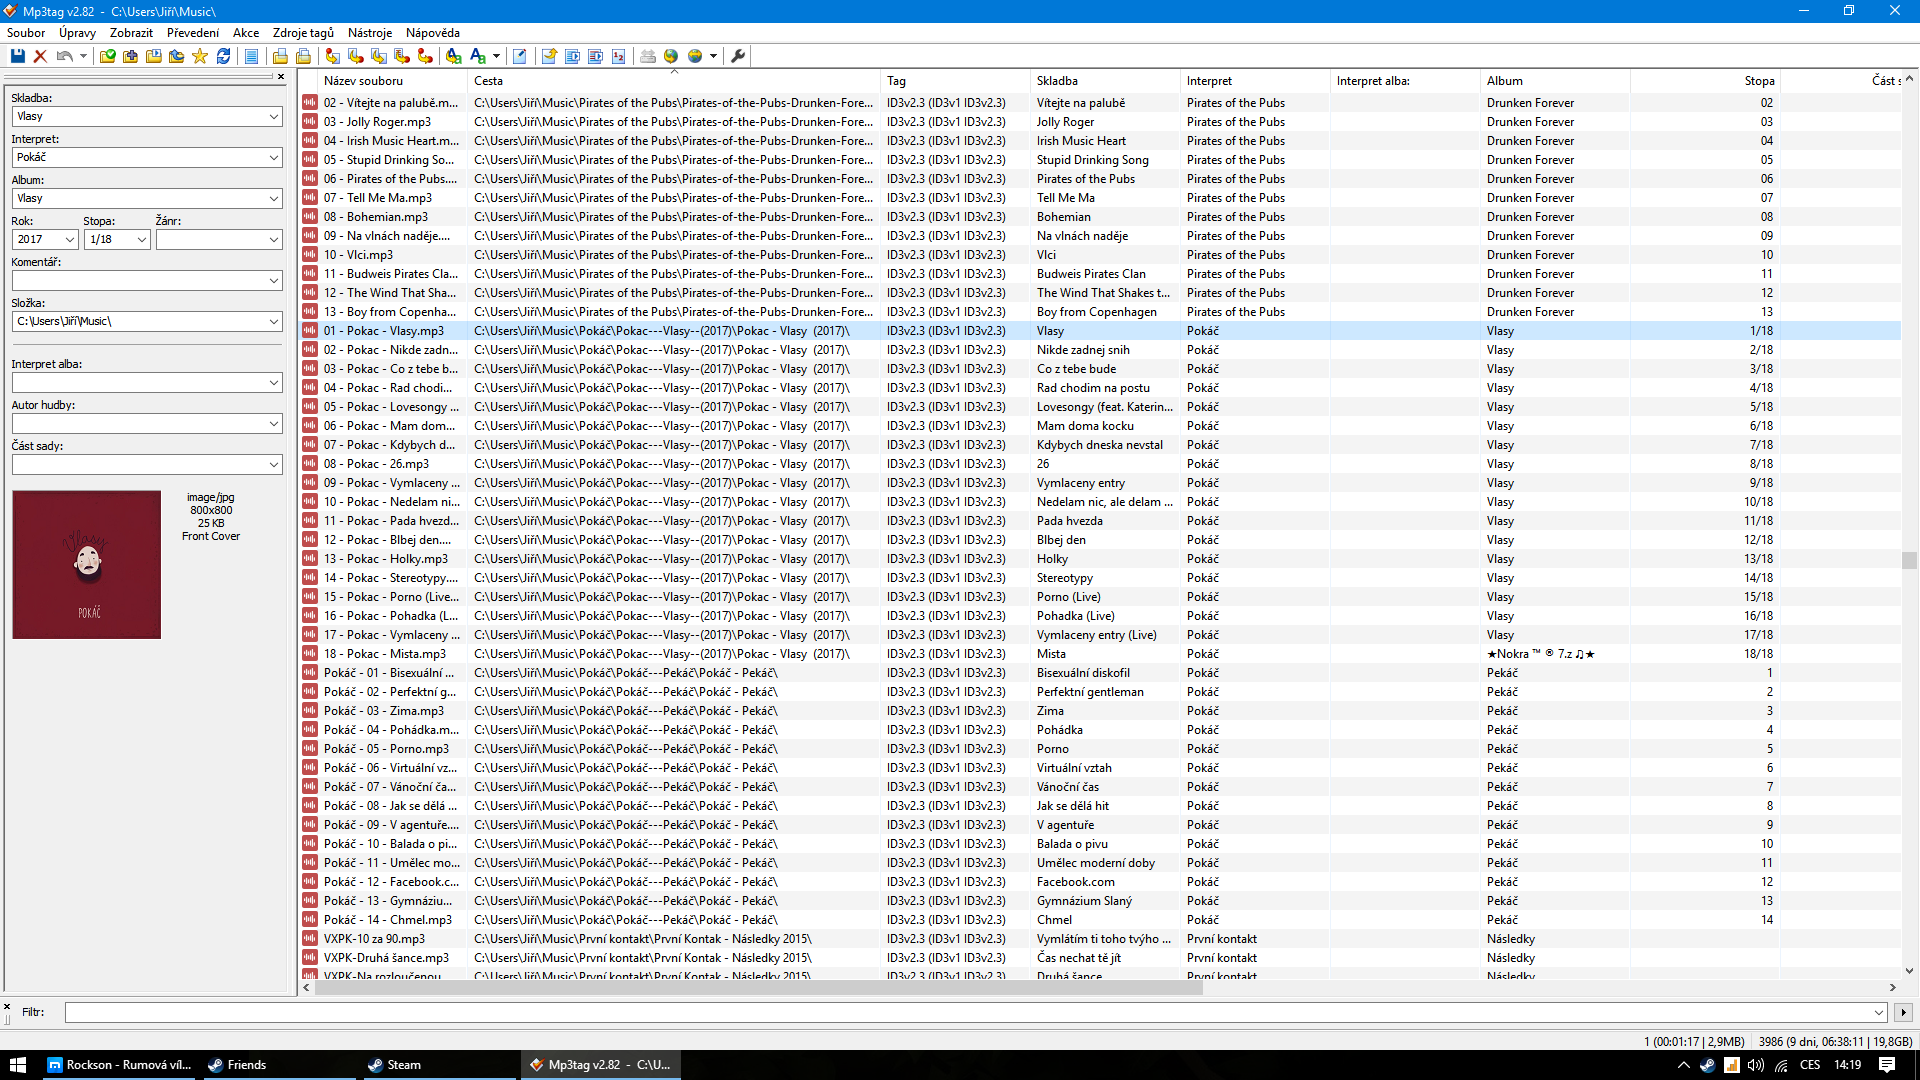Click the wrench options icon

pyautogui.click(x=738, y=56)
